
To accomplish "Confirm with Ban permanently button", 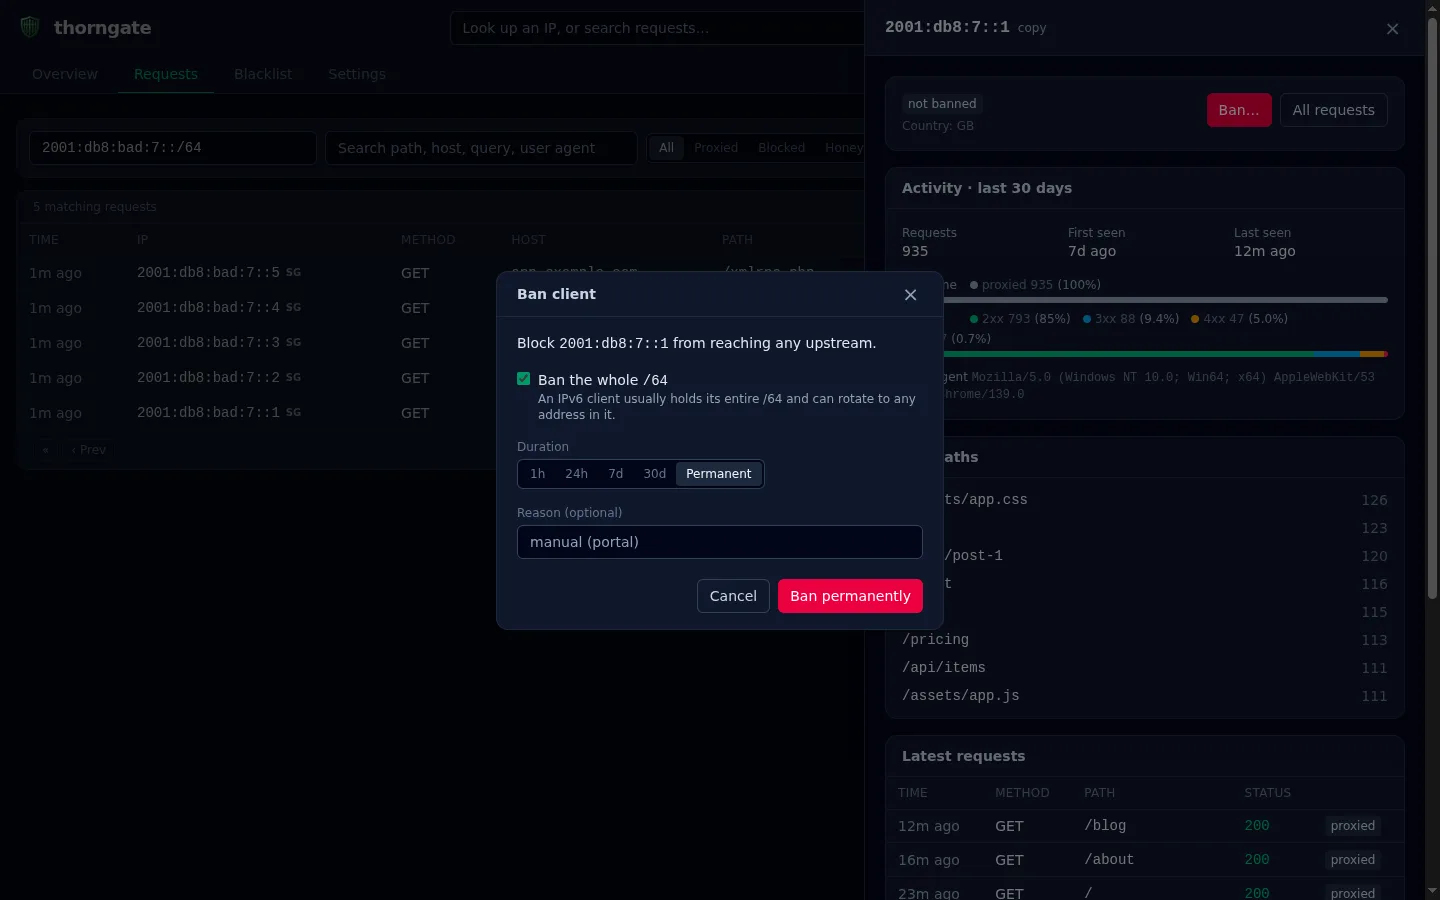I will [850, 596].
